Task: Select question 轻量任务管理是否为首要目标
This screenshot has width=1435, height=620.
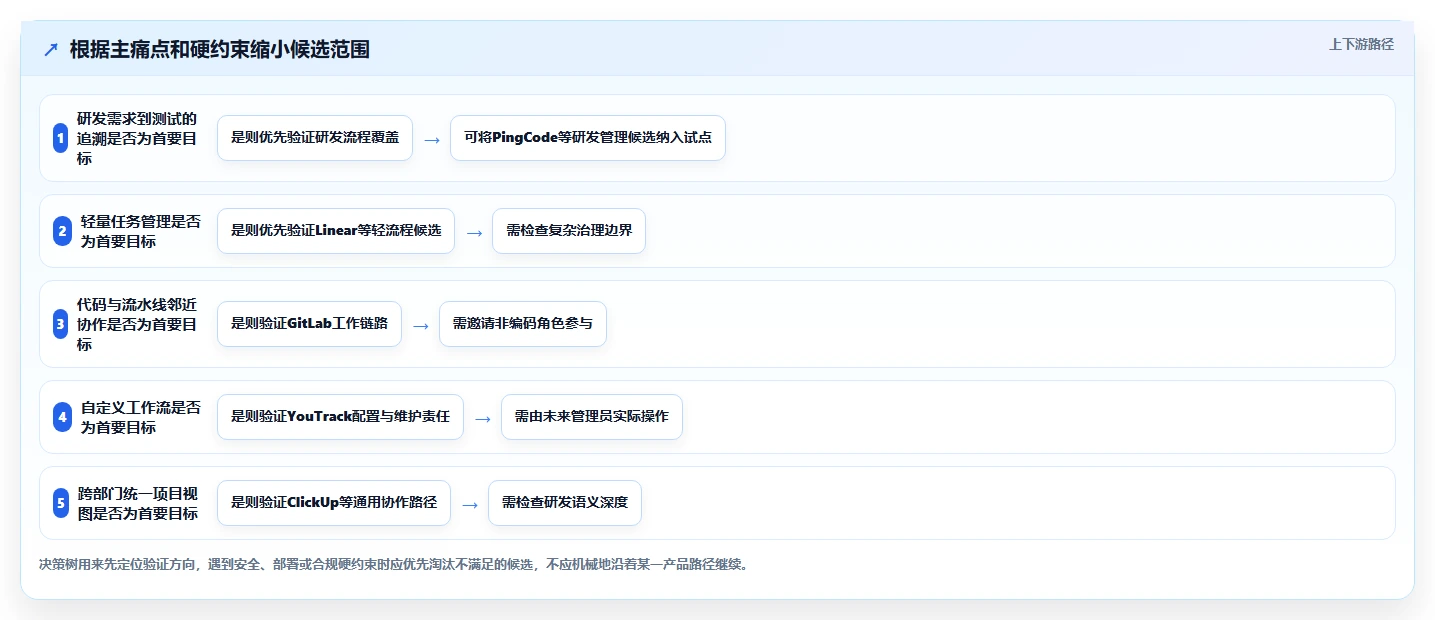Action: pyautogui.click(x=140, y=231)
